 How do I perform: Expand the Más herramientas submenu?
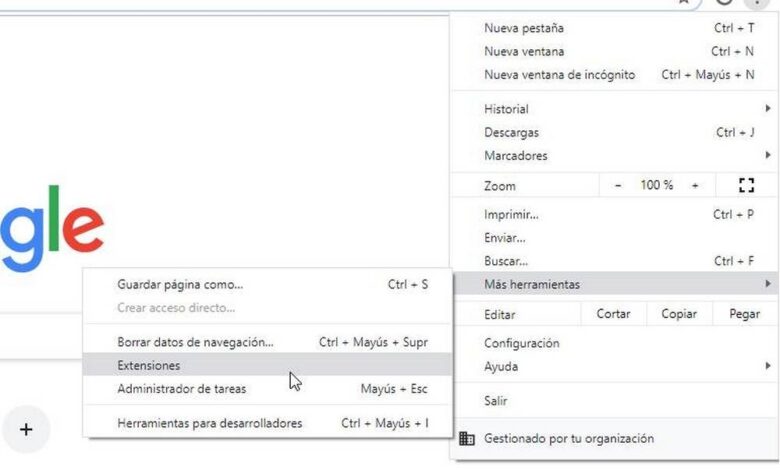[x=615, y=284]
